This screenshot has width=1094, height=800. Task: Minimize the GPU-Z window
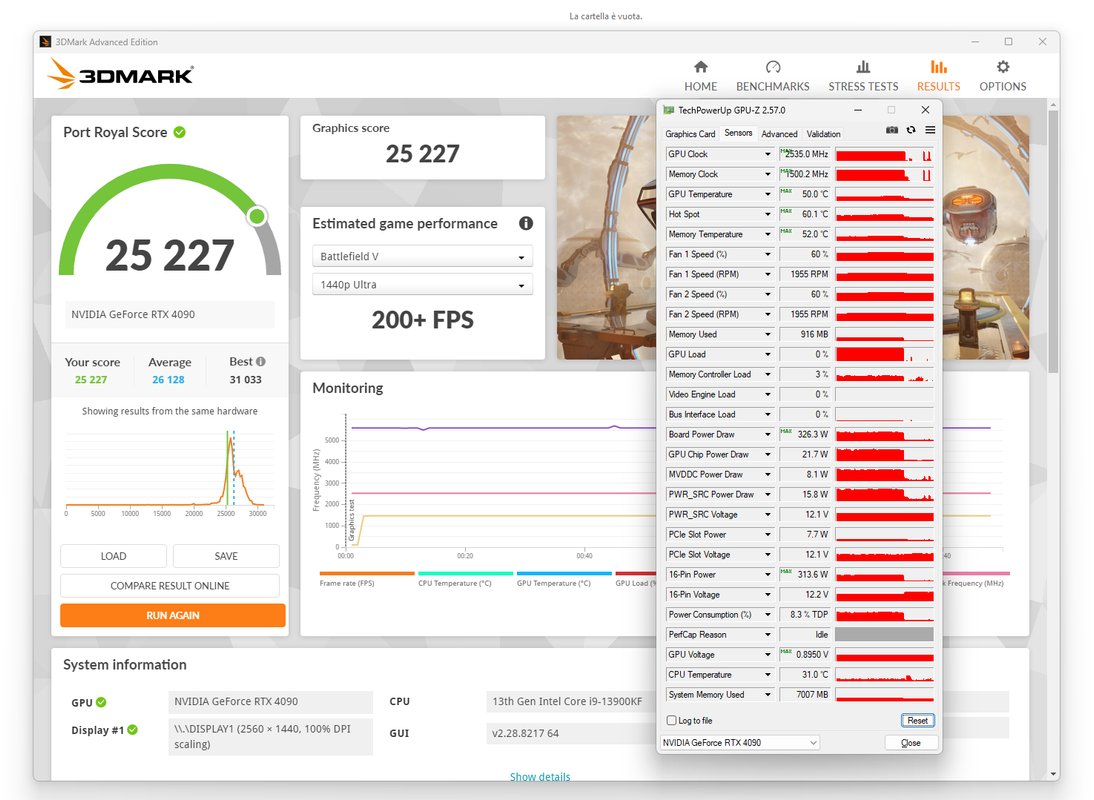pos(857,110)
